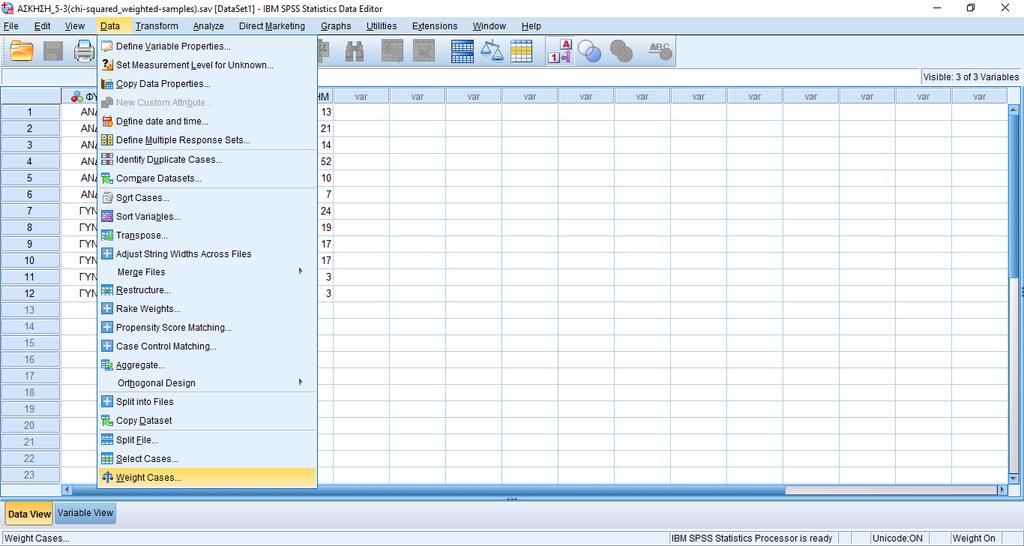This screenshot has height=546, width=1024.
Task: Open the Graphs menu
Action: (336, 26)
